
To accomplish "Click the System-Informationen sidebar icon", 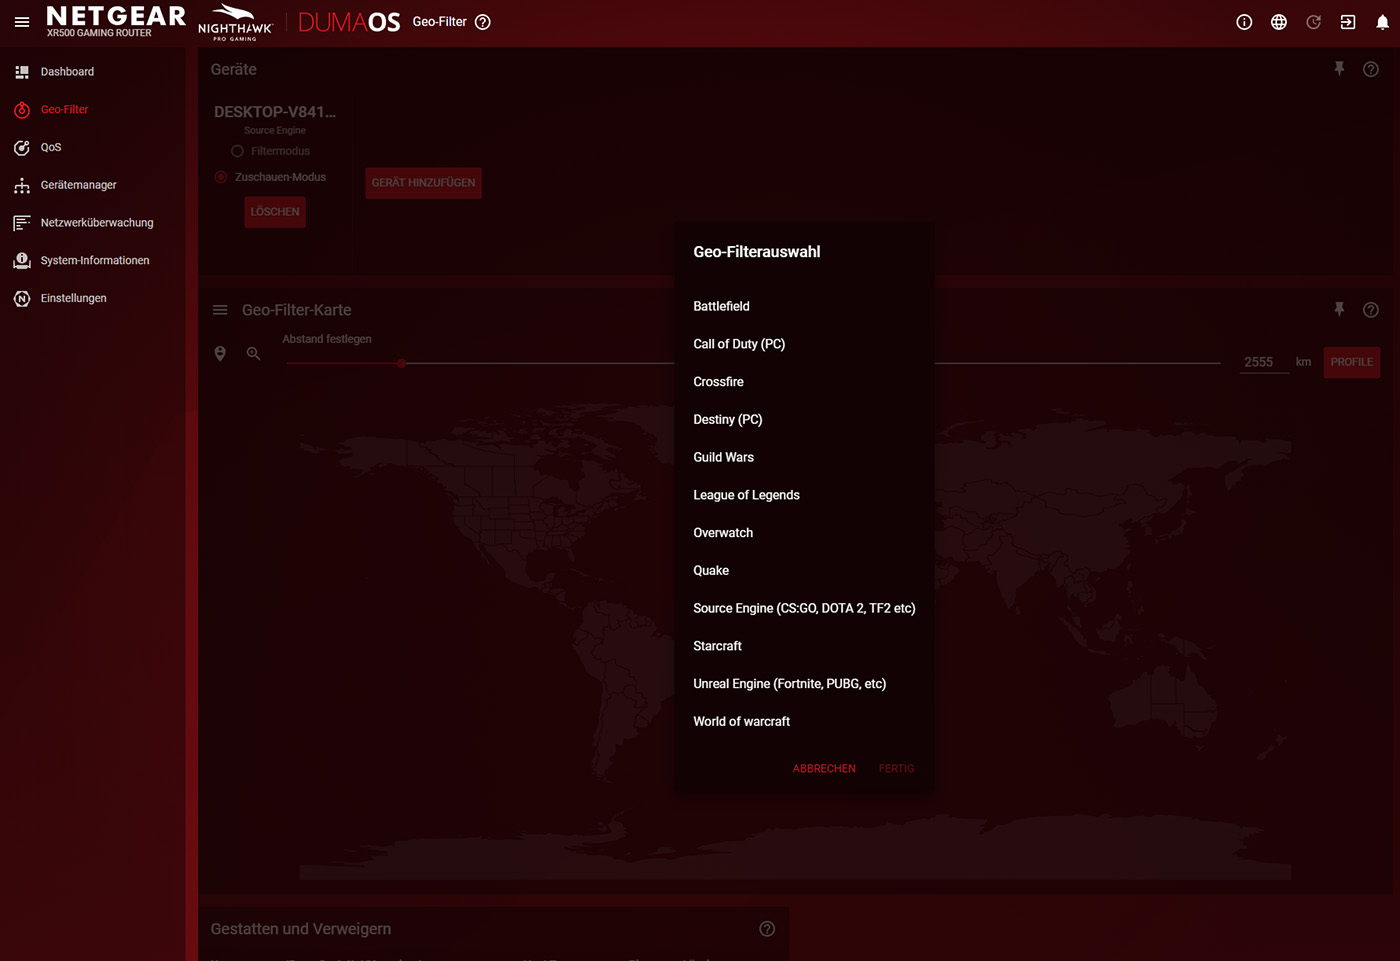I will tap(22, 261).
